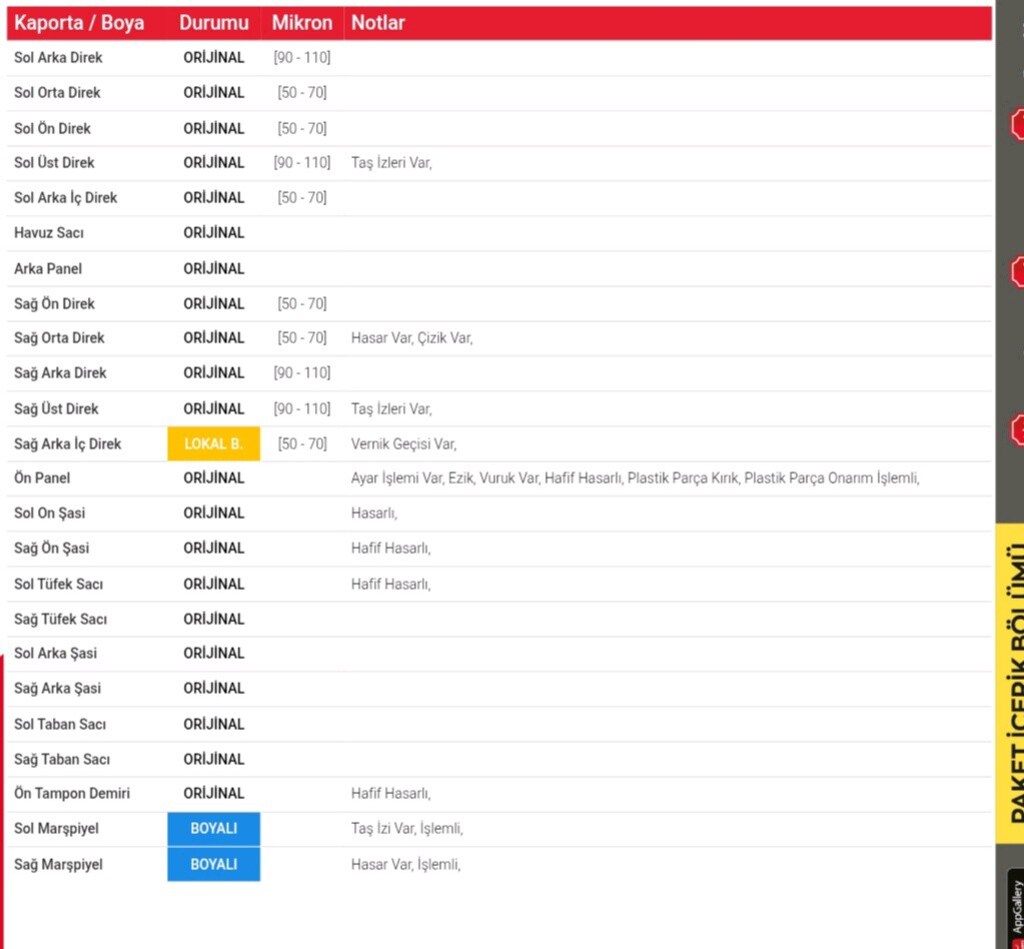Select the note 'Hasar Var, İşlemli,'
The width and height of the screenshot is (1024, 949).
pyautogui.click(x=406, y=865)
